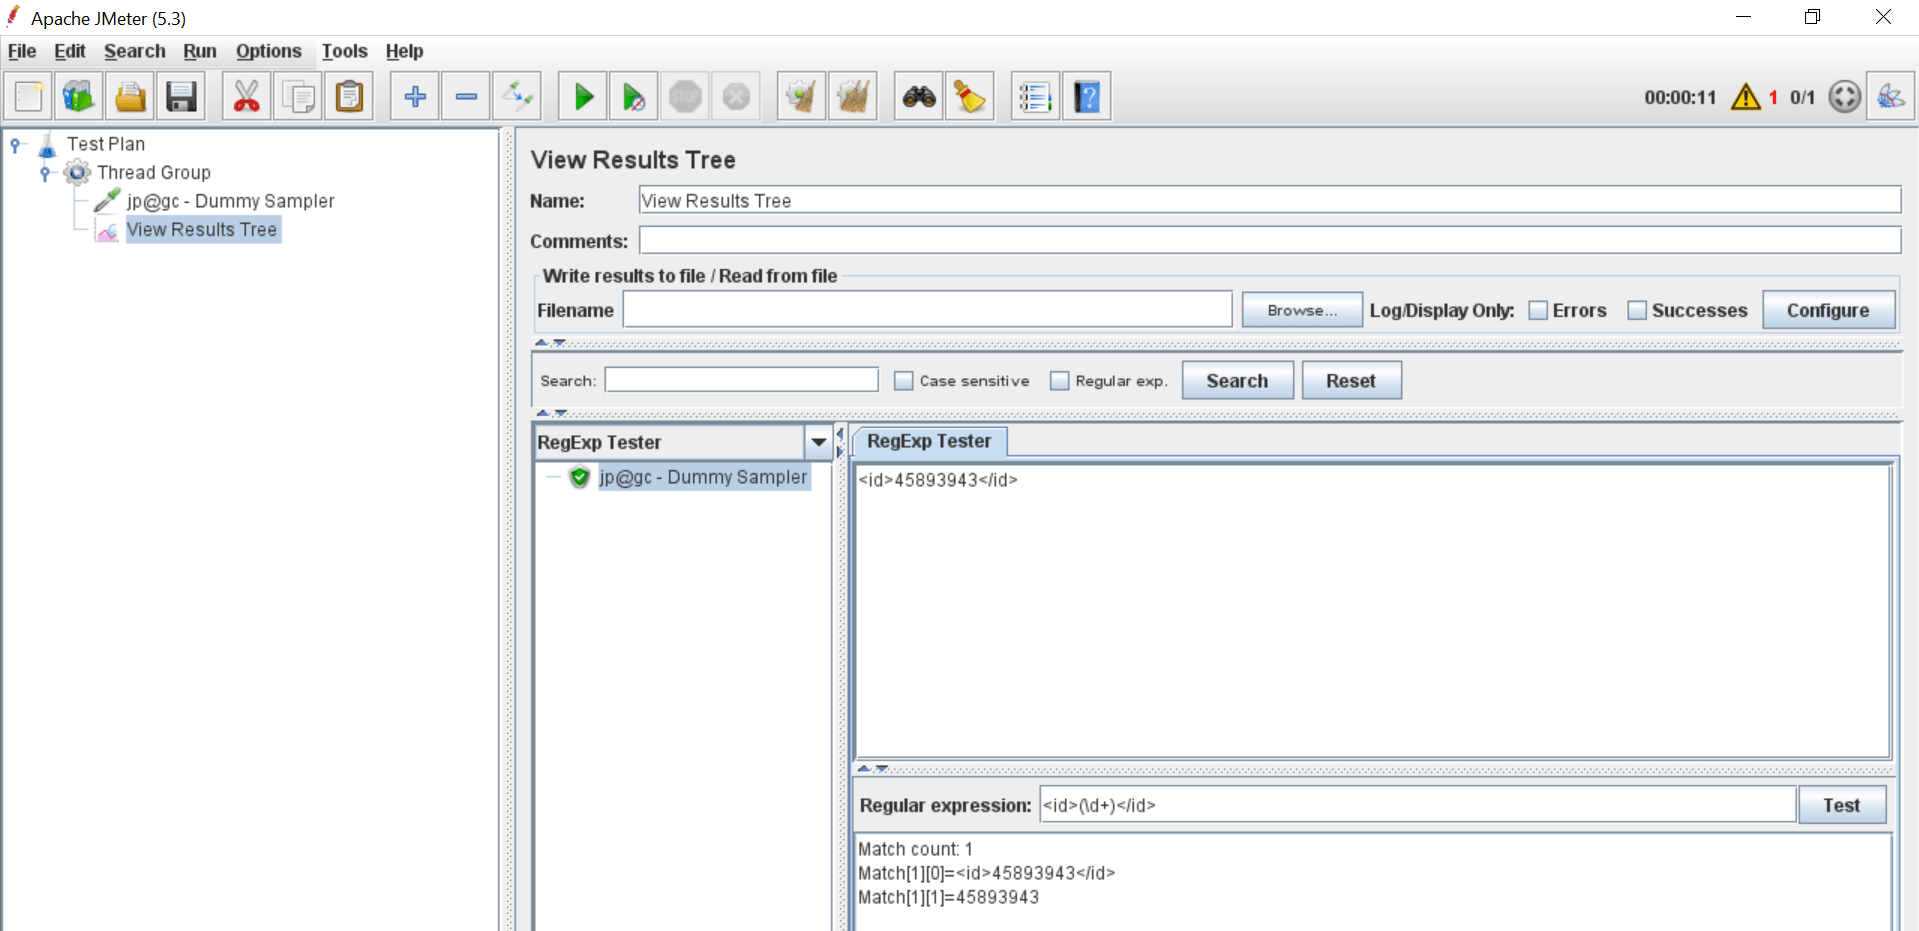Open the Tools menu
This screenshot has width=1919, height=931.
[x=345, y=51]
